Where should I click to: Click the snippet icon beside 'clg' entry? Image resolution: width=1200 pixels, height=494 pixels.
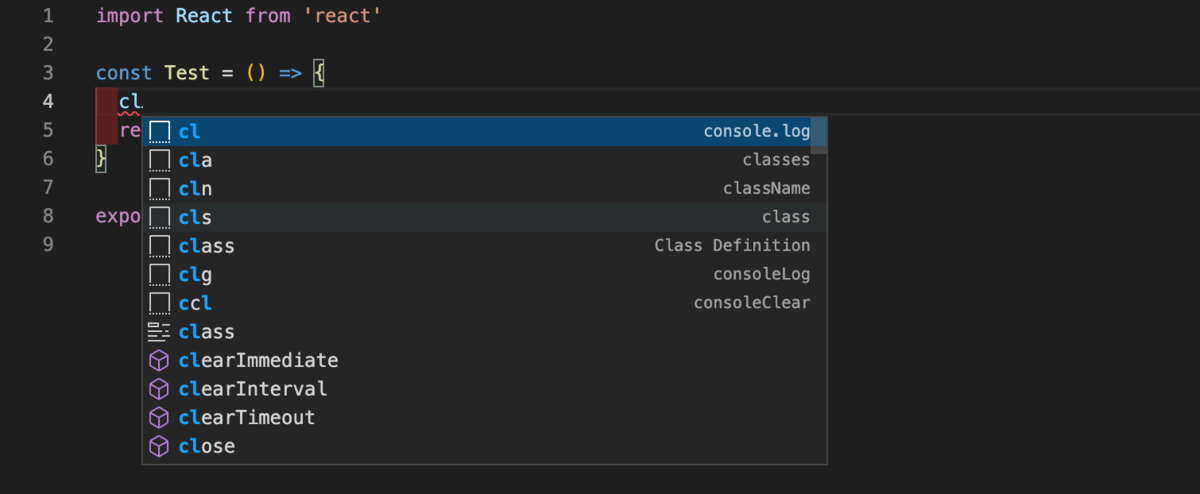[159, 274]
